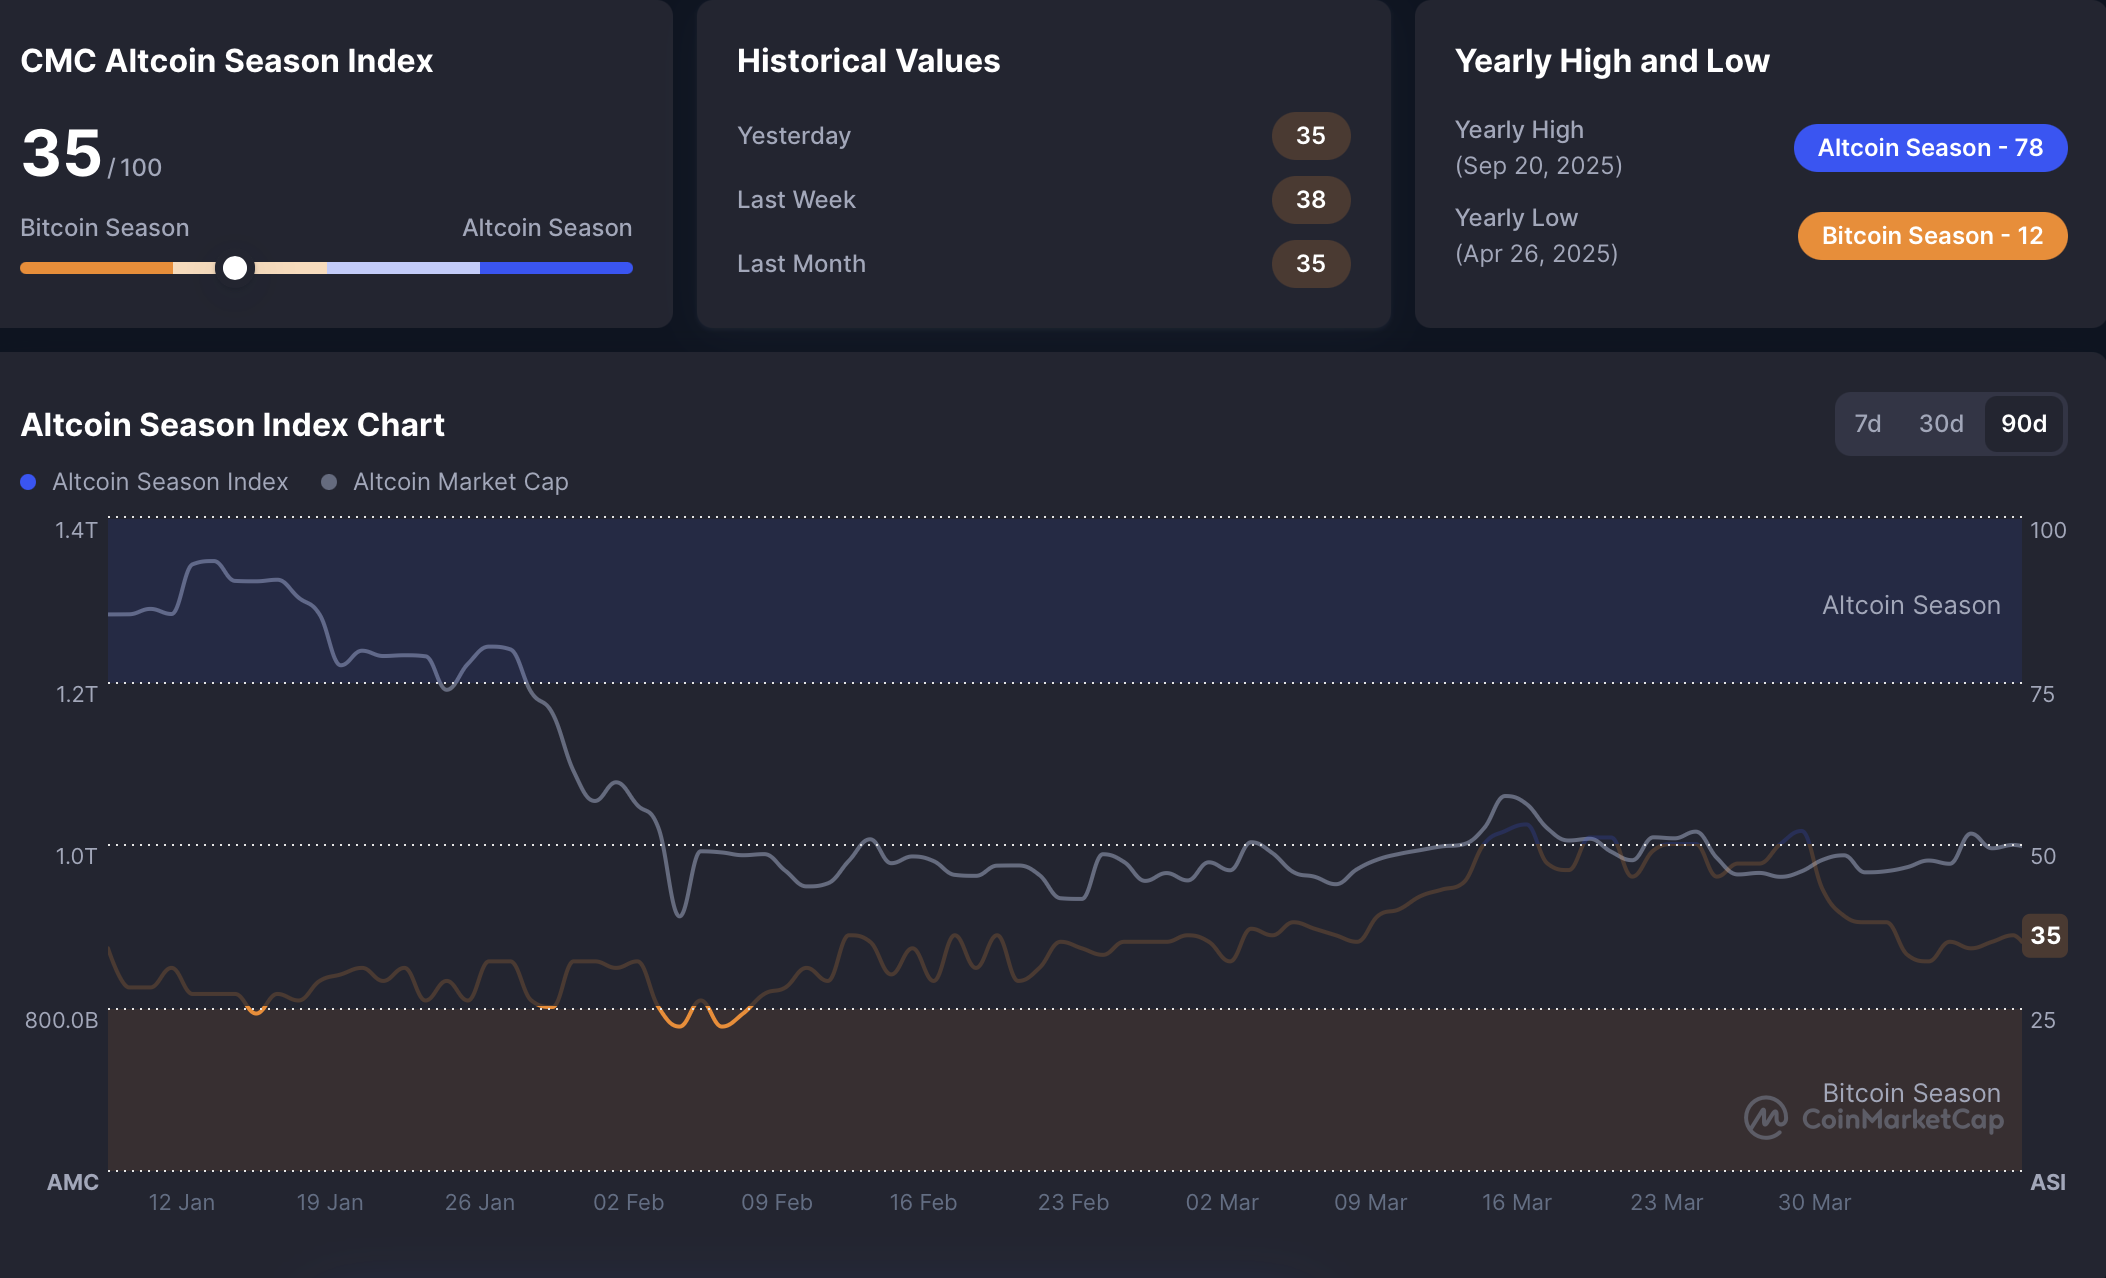Click Yesterday's value badge showing 35

1310,136
